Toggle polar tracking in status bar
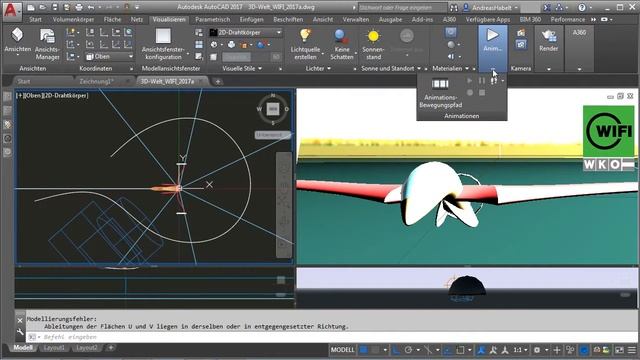This screenshot has height=360, width=640. pyautogui.click(x=408, y=350)
